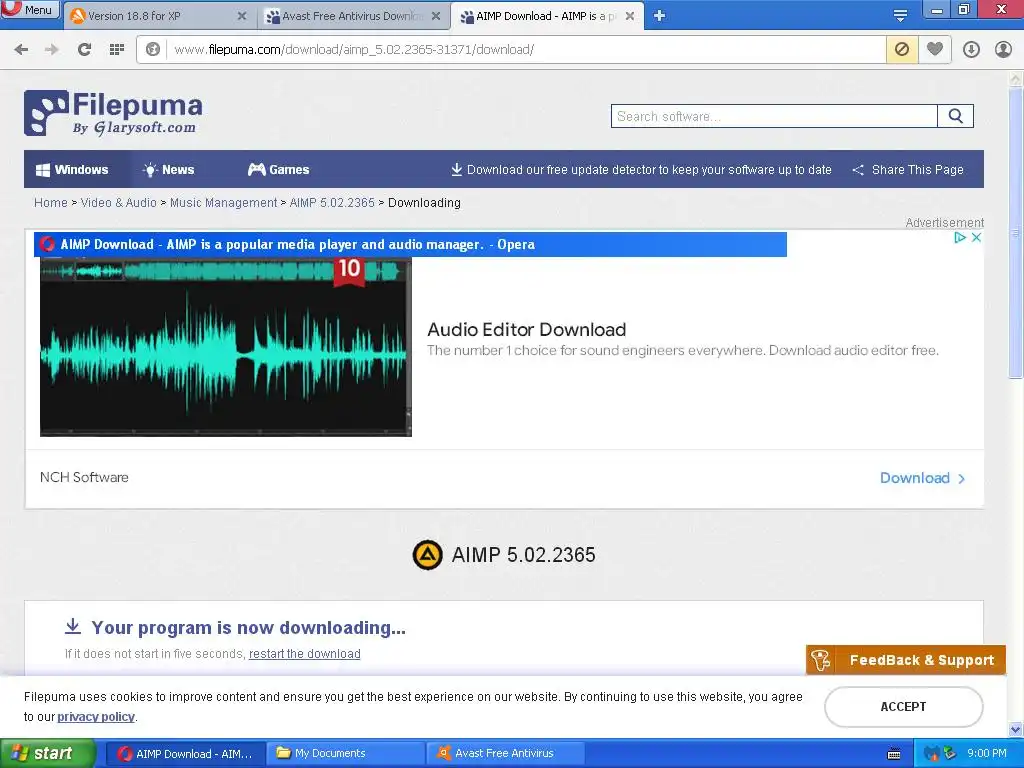Viewport: 1024px width, 768px height.
Task: Close the Avast Free Antivirus Download tab
Action: click(x=436, y=16)
